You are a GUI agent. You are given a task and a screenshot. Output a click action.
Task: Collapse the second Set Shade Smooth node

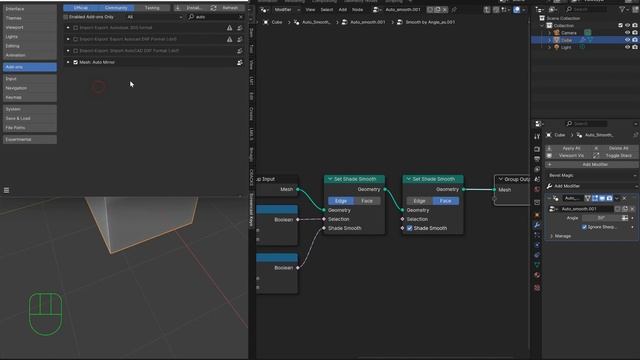click(409, 179)
